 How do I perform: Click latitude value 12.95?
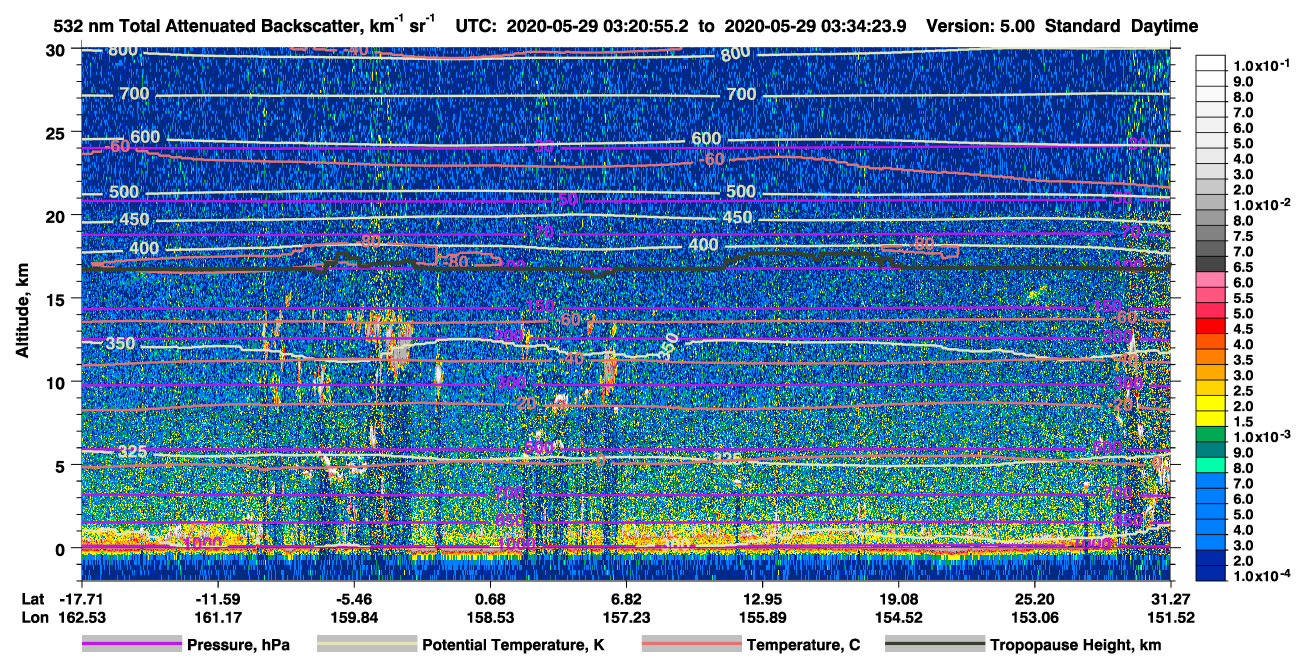(x=762, y=598)
